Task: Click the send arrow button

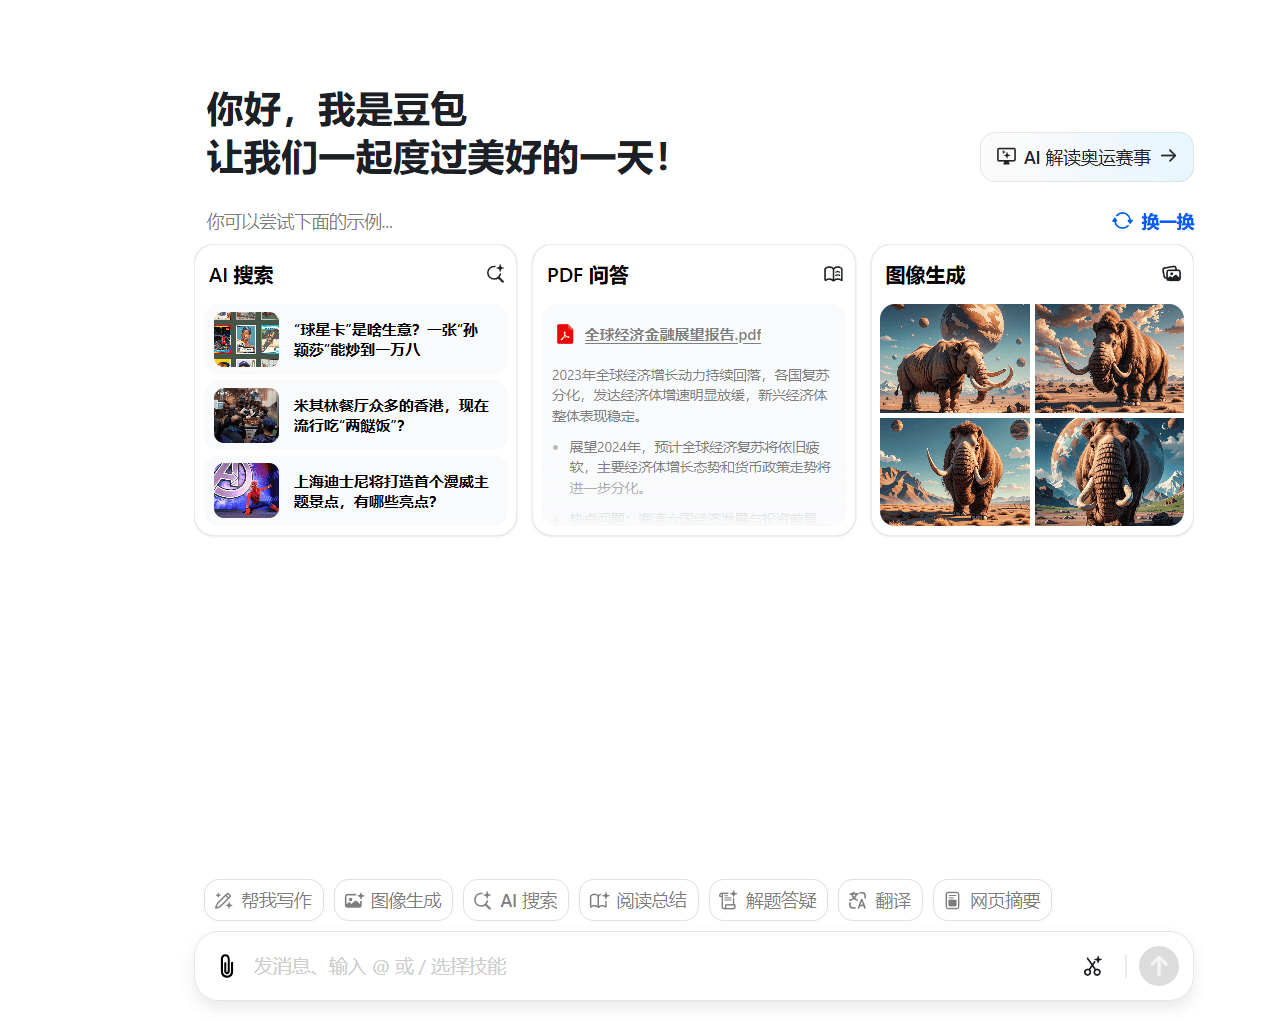Action: 1159,966
